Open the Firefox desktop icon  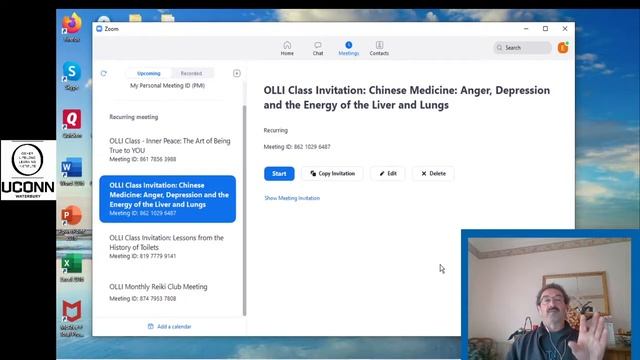[72, 28]
